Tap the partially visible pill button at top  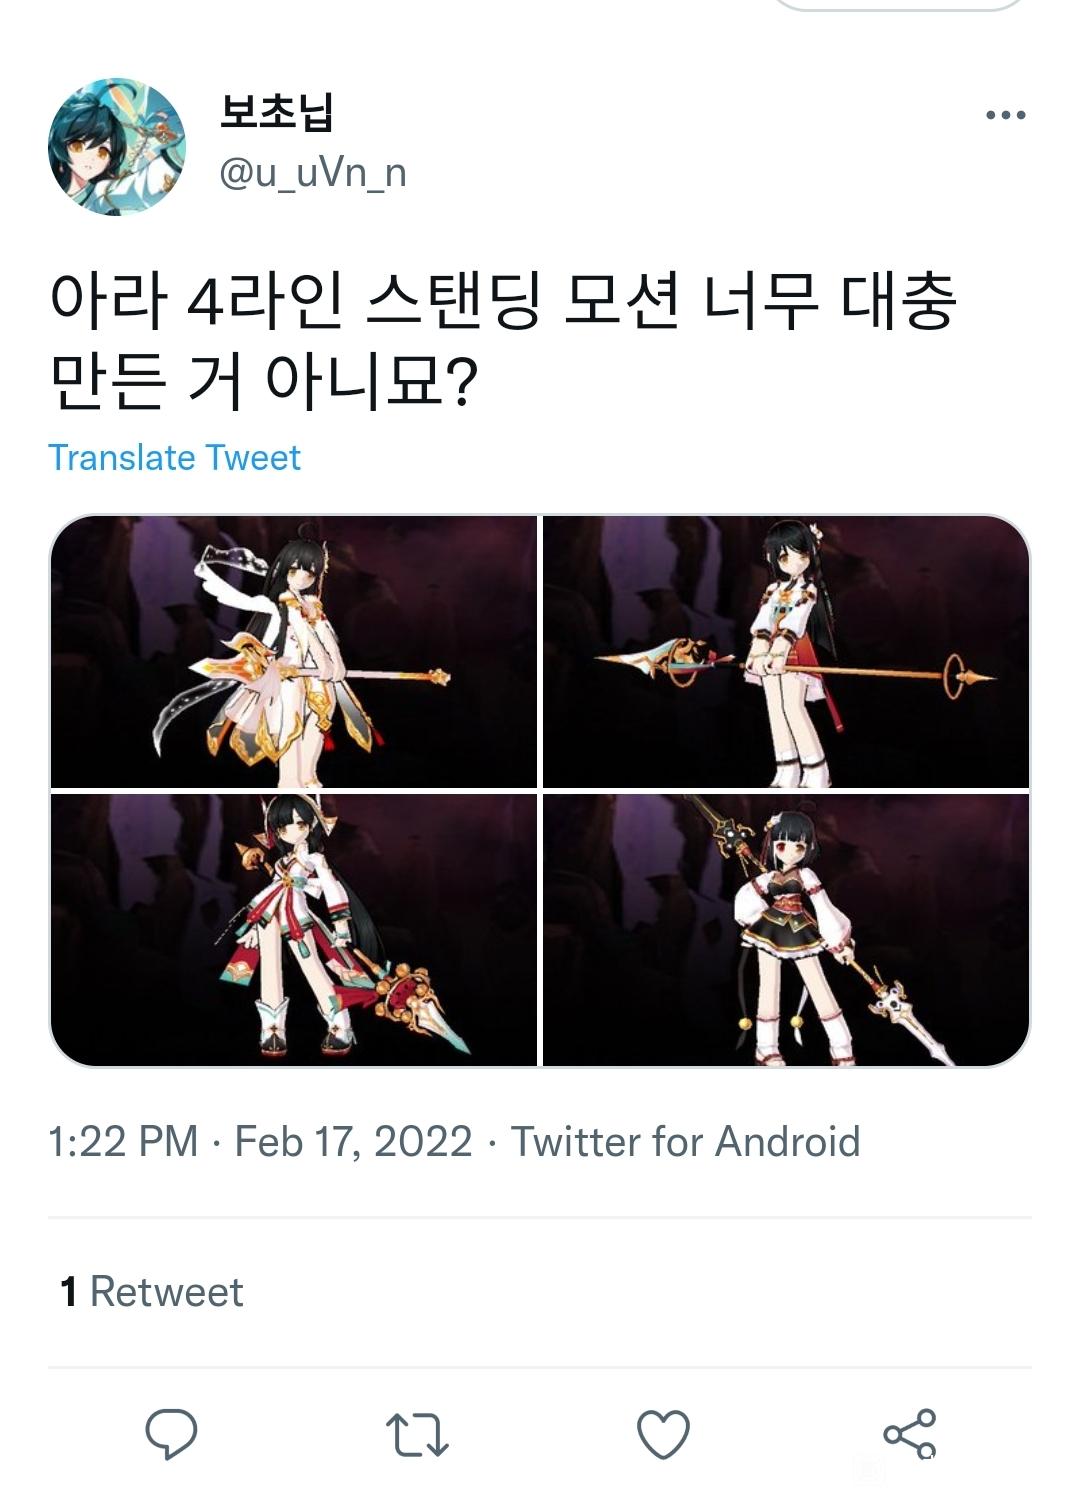pos(899,5)
